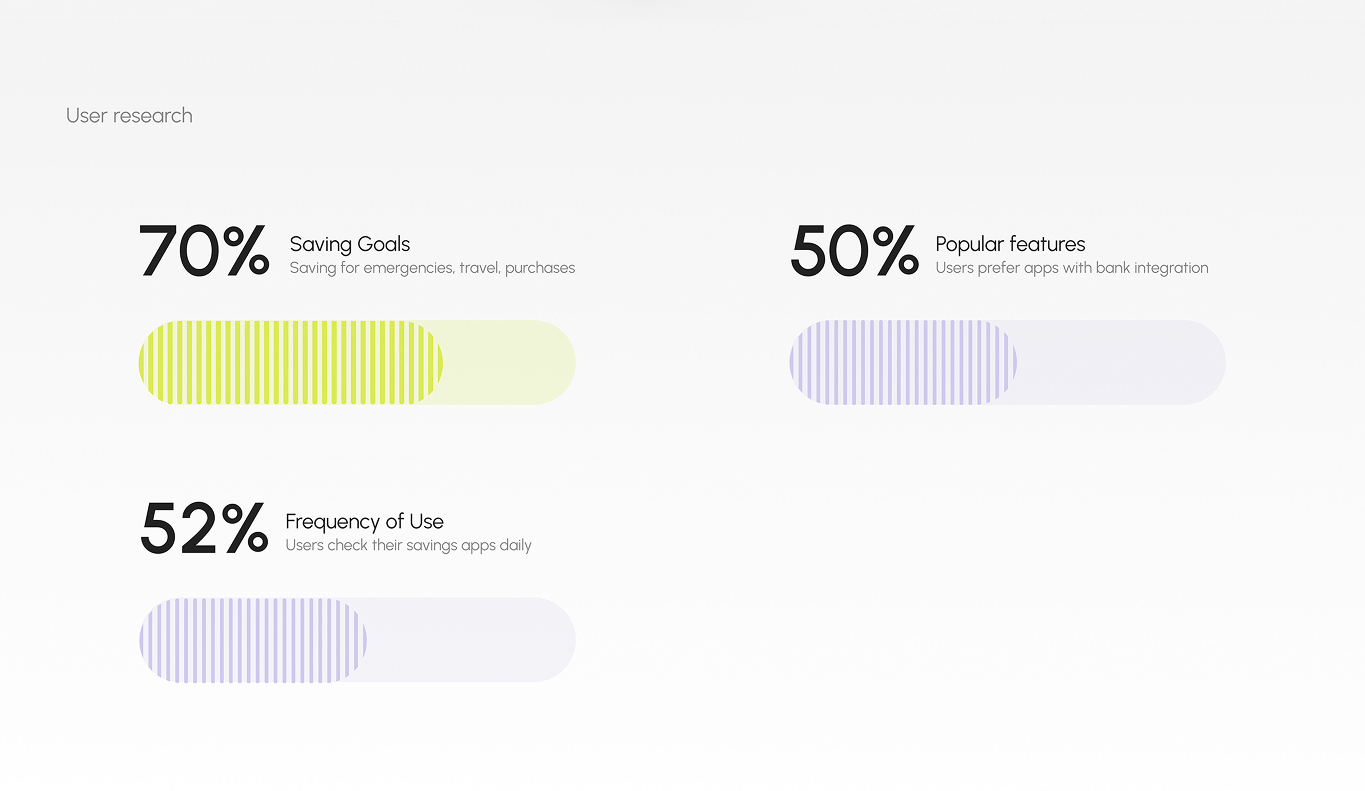Click the word "purchases" under Saving Goals
This screenshot has height=791, width=1365.
[540, 268]
